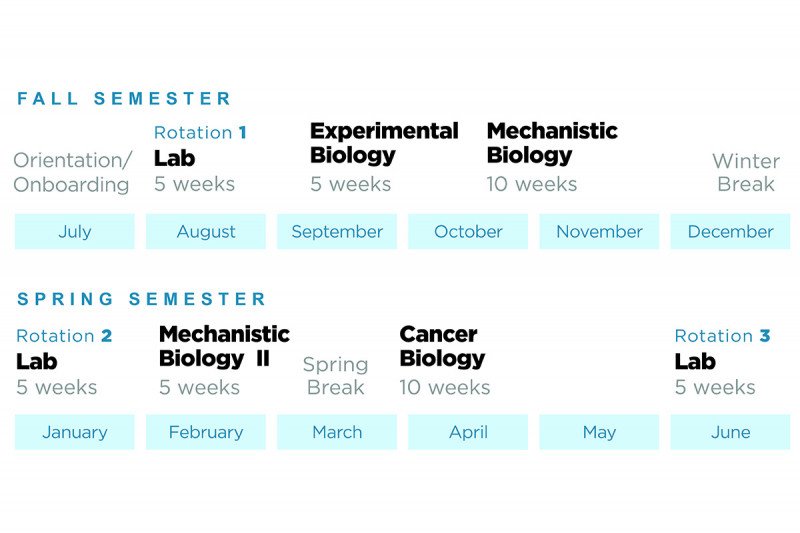
Task: Select the April month box
Action: [x=468, y=432]
